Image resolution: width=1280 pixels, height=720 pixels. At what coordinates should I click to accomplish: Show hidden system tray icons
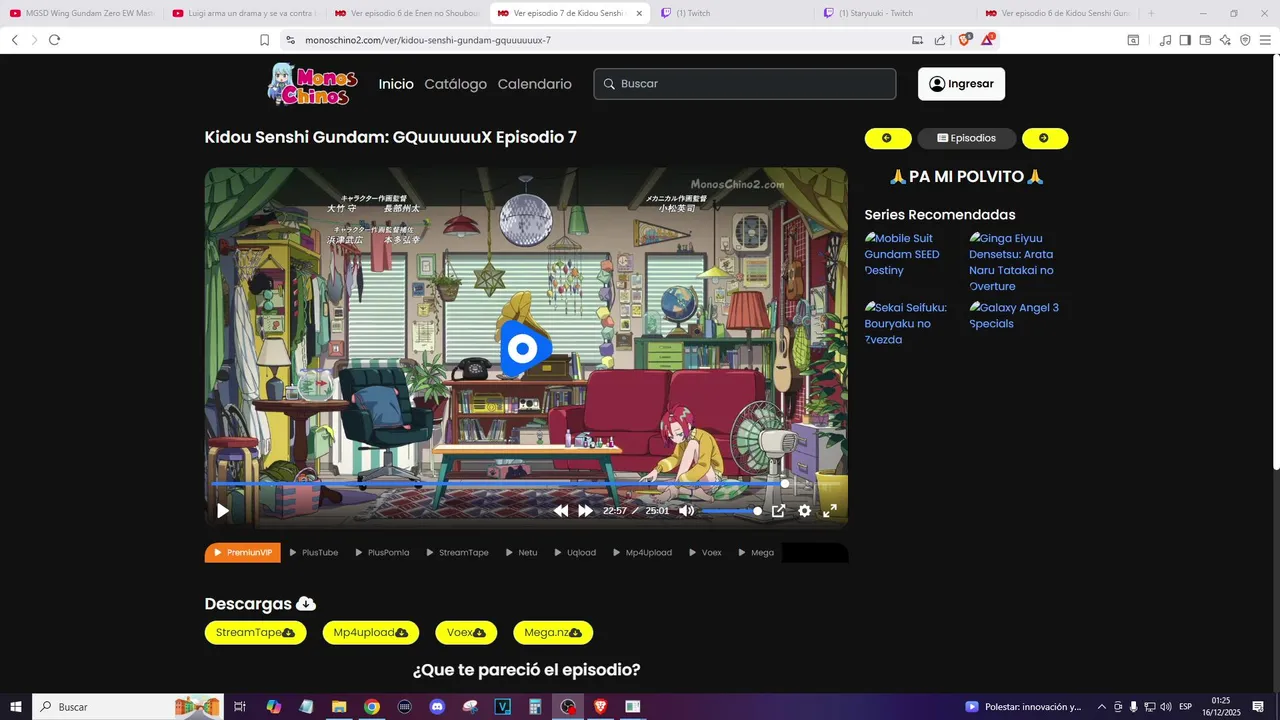pos(1102,707)
